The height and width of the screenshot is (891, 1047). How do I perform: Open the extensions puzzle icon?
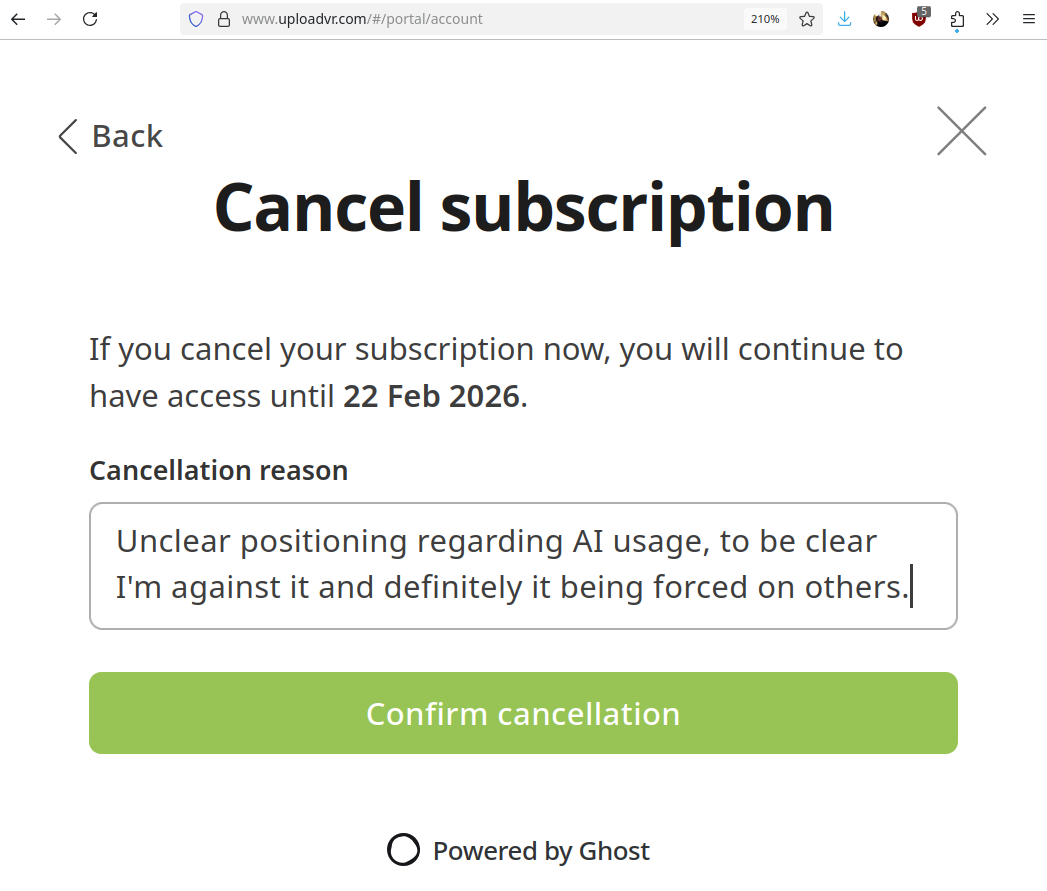[x=957, y=19]
